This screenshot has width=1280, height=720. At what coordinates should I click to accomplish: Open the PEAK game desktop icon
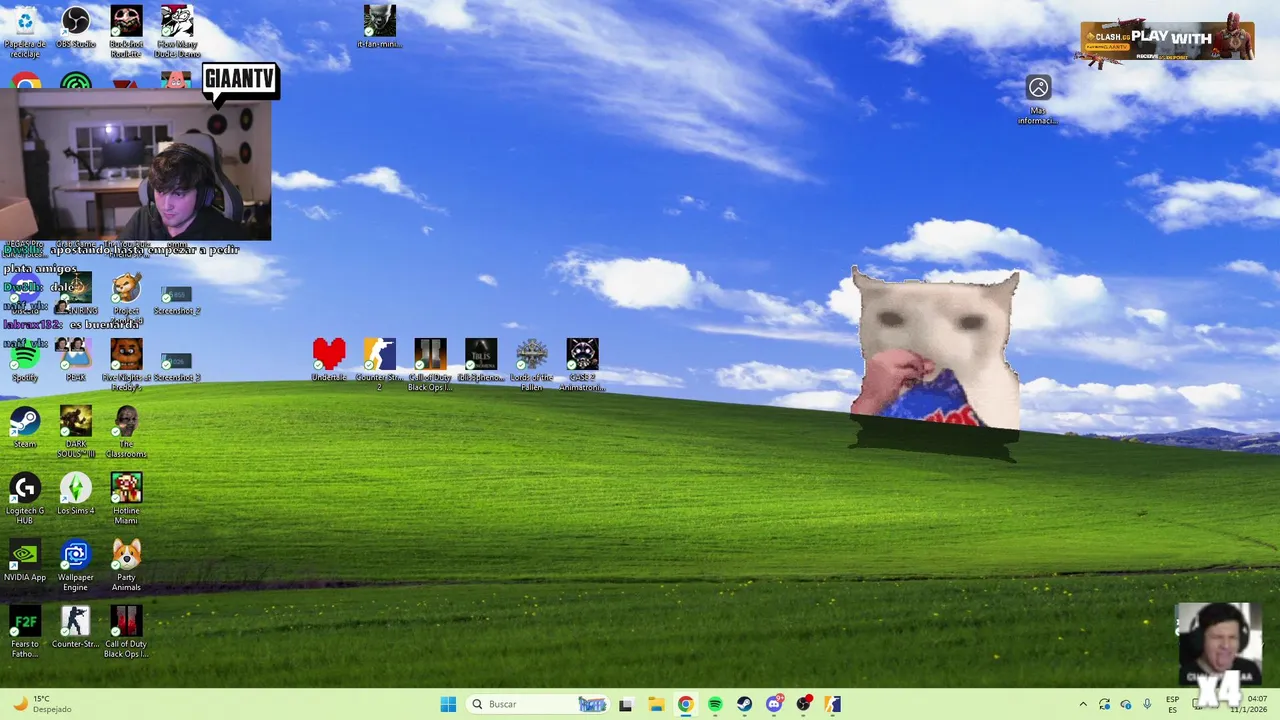point(76,360)
